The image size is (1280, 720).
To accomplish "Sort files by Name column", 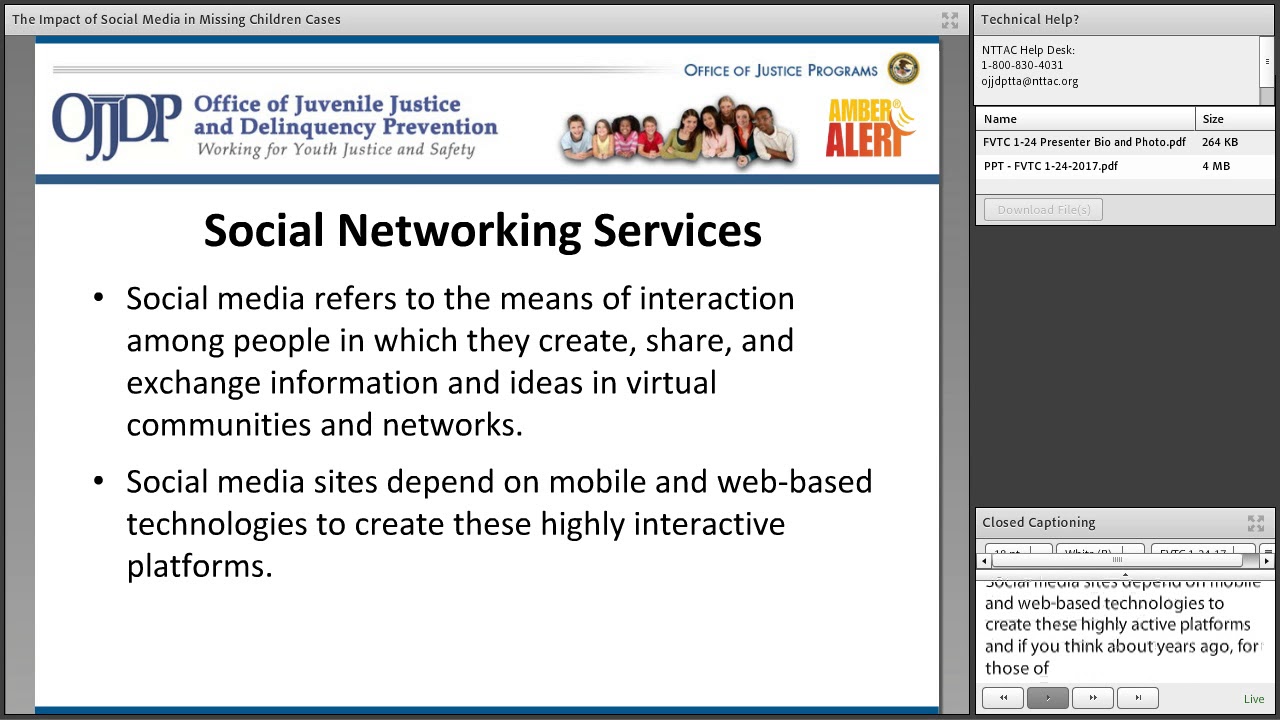I will (1085, 119).
